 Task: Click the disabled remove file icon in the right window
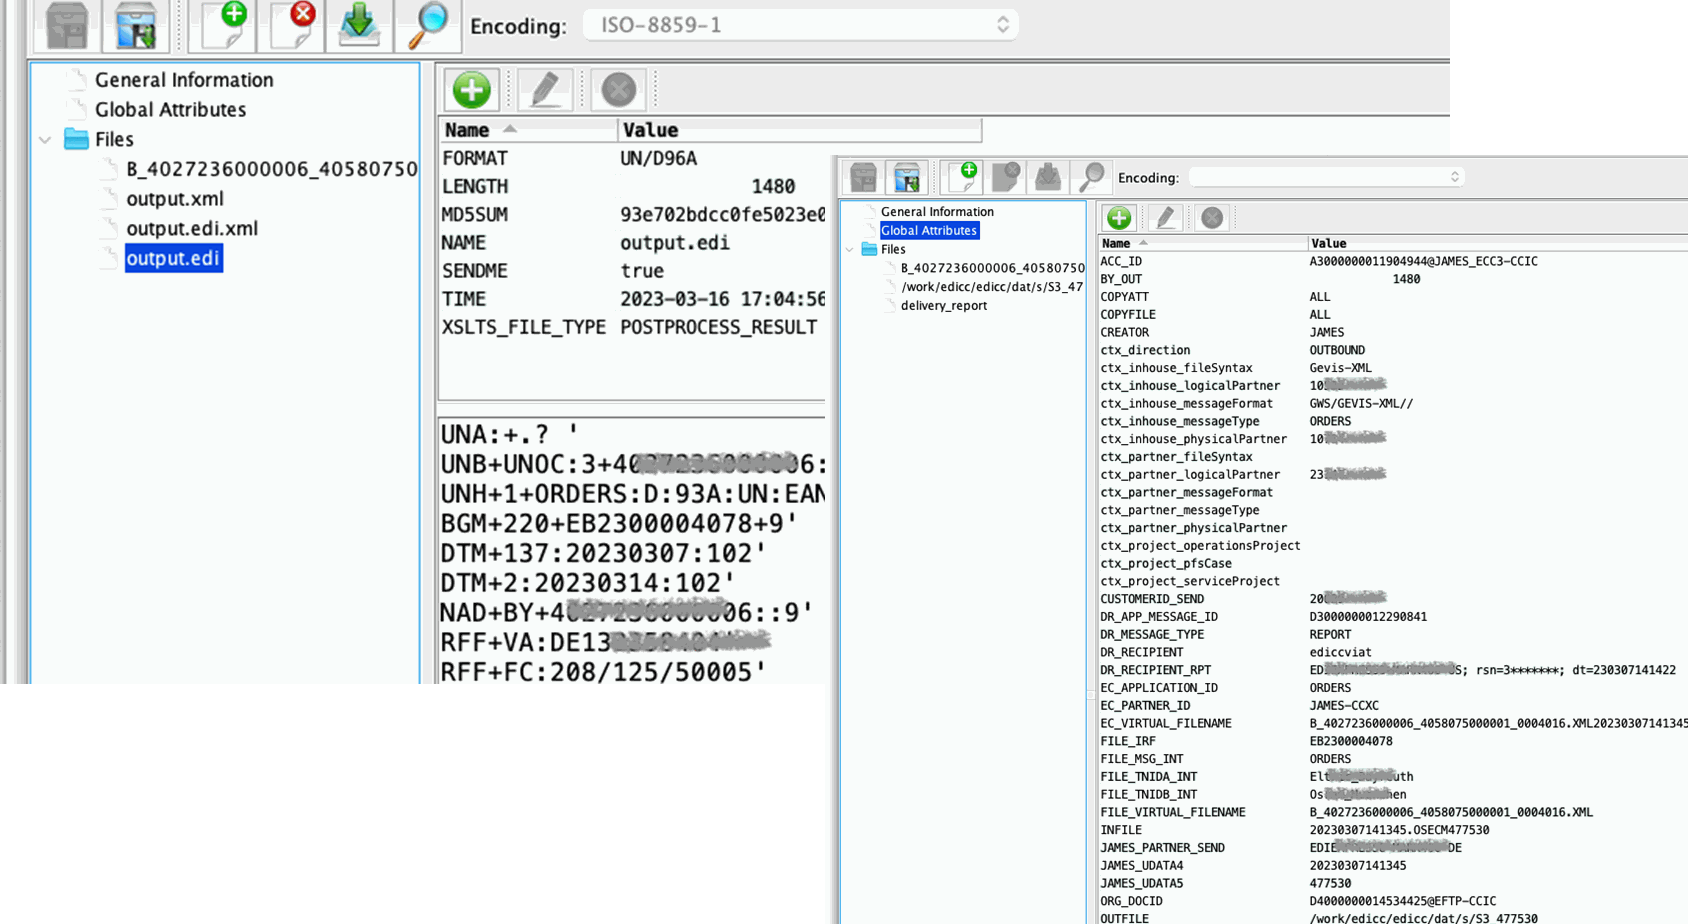[1006, 177]
